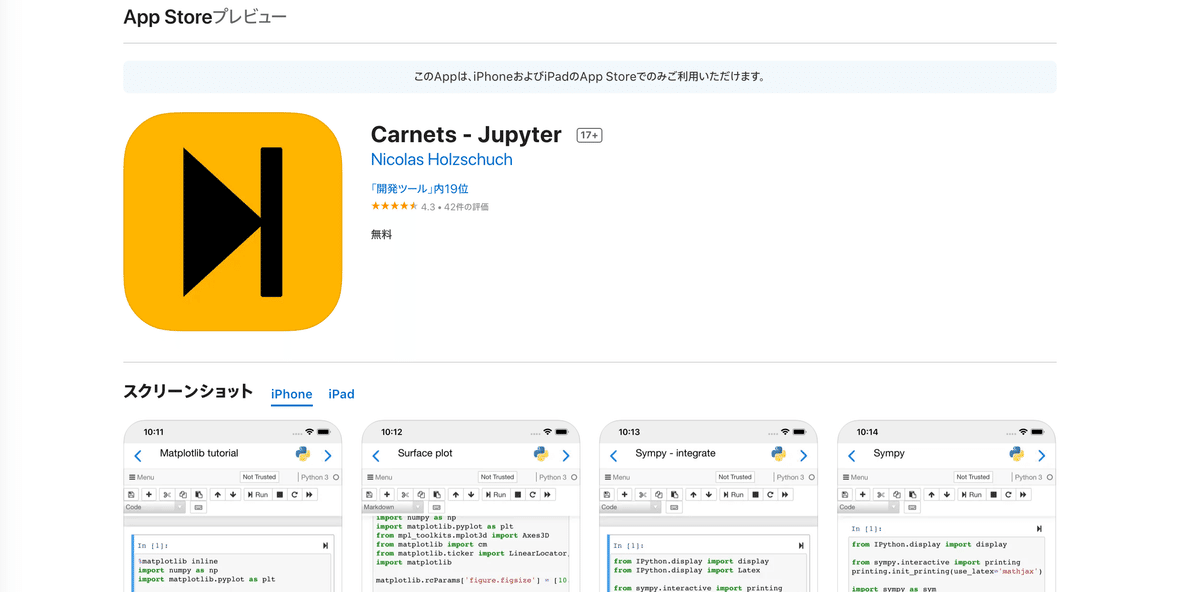
Task: Open Code dropdown in 10:14 Sympy screenshot
Action: (x=868, y=507)
